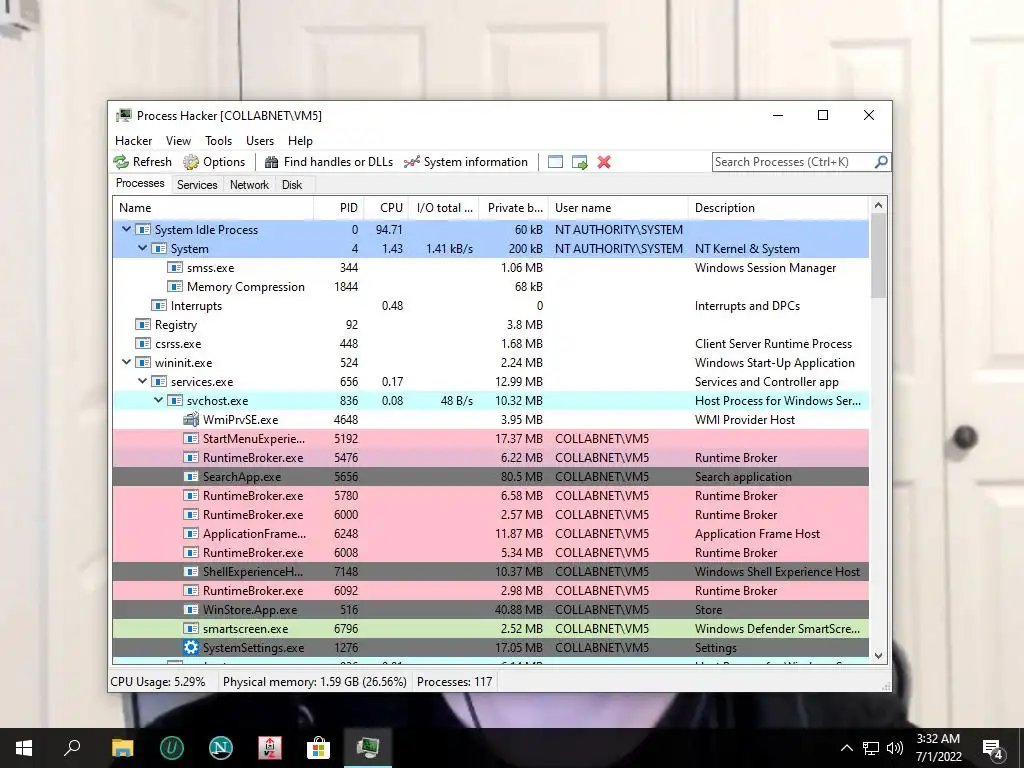
Task: Click the process list scrollbar thumb
Action: coord(878,256)
